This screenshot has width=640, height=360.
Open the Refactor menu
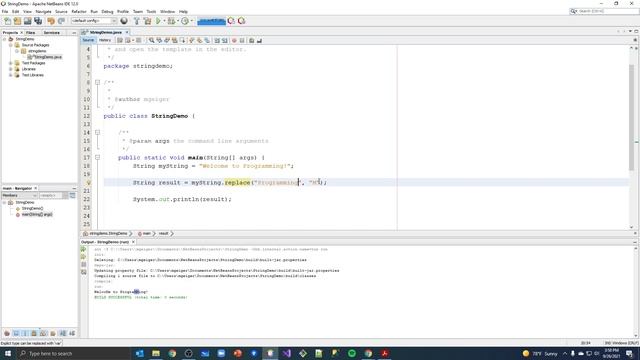pos(79,11)
